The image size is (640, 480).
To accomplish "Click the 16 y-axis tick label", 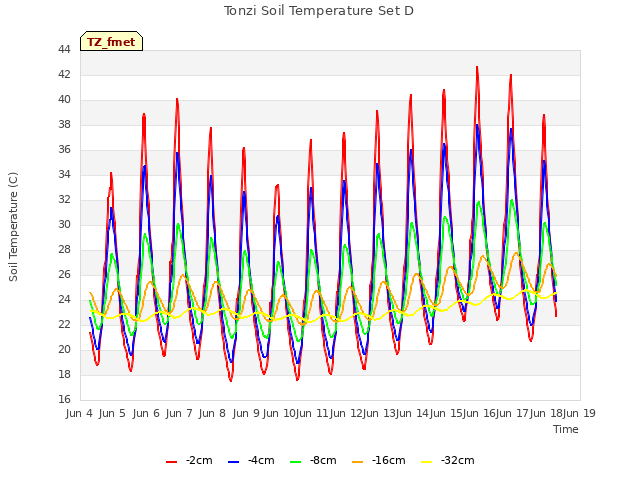I will coord(64,399).
